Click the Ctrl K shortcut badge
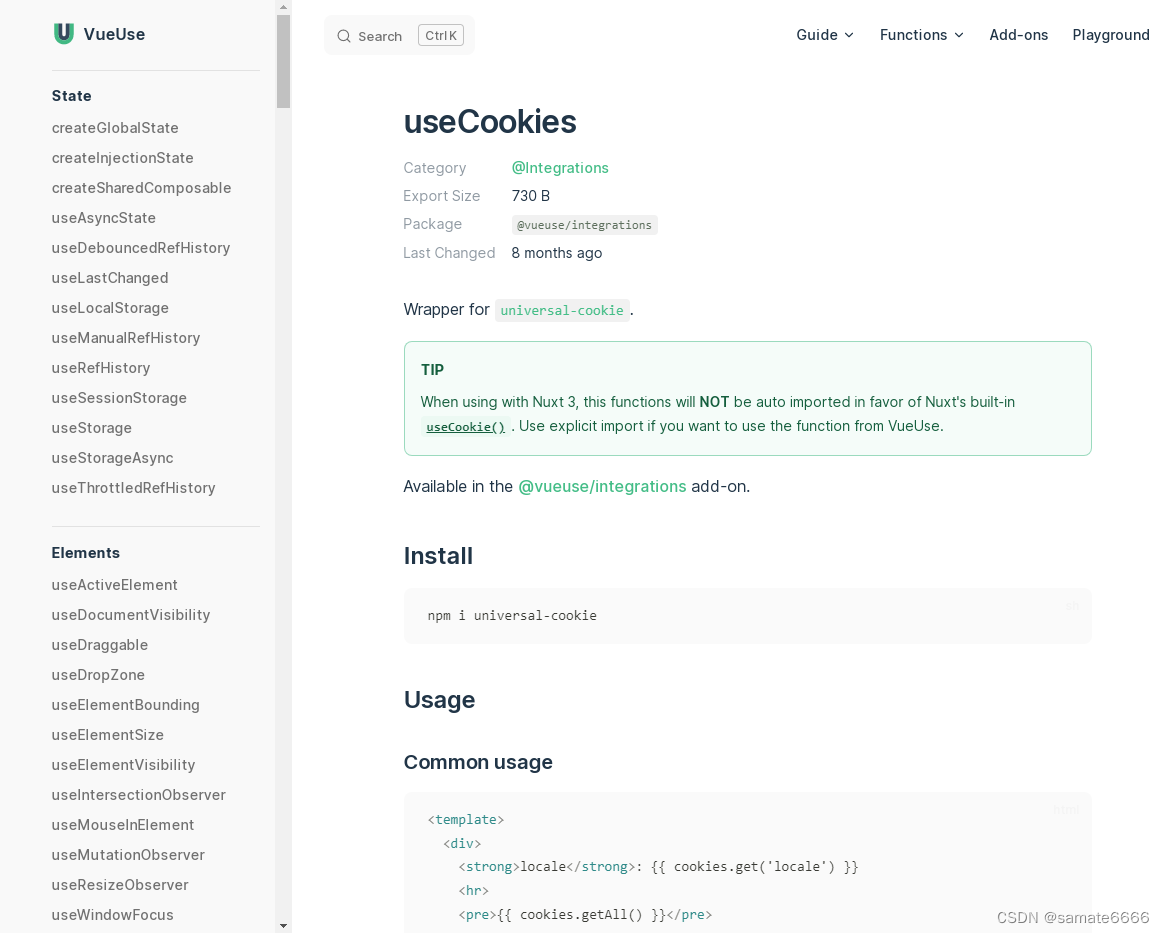 tap(440, 34)
